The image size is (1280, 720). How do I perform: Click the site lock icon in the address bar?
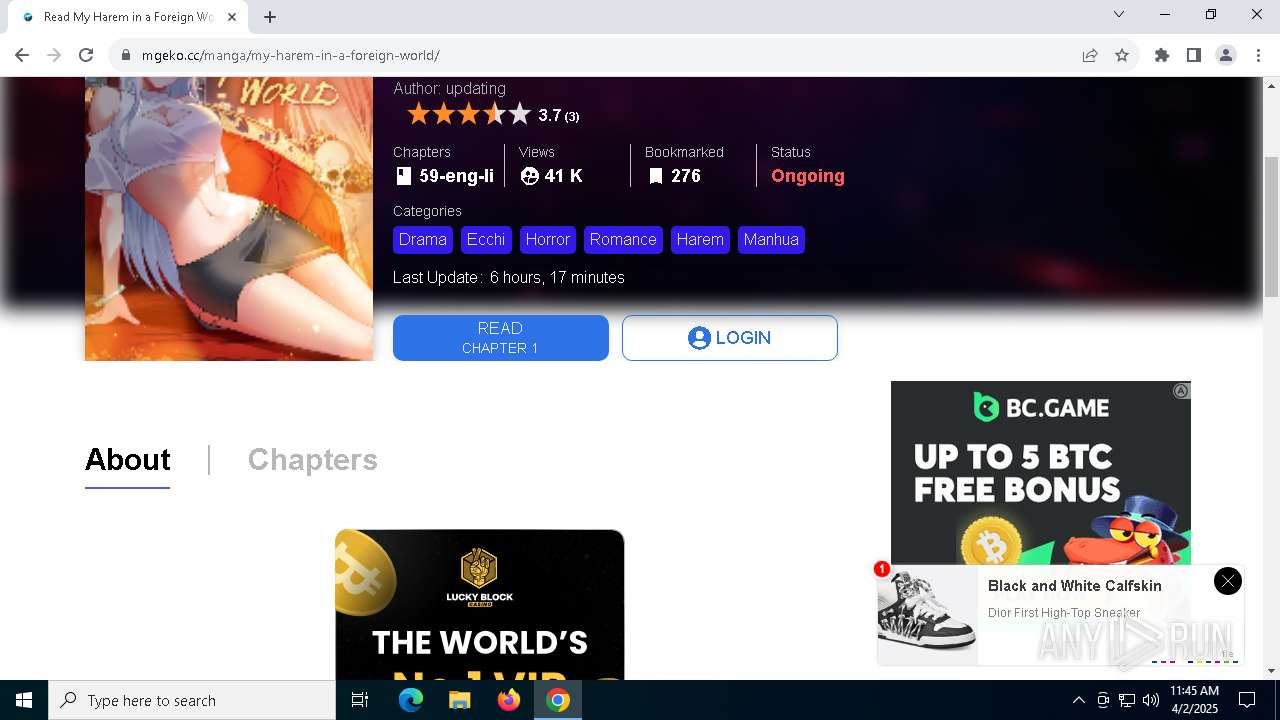click(126, 56)
